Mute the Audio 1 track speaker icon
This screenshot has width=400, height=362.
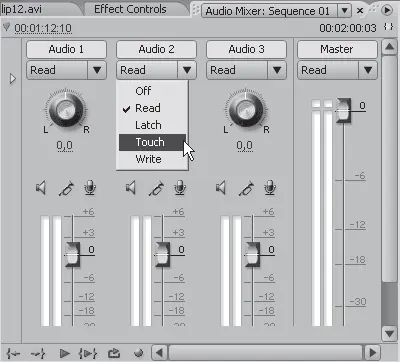(41, 188)
